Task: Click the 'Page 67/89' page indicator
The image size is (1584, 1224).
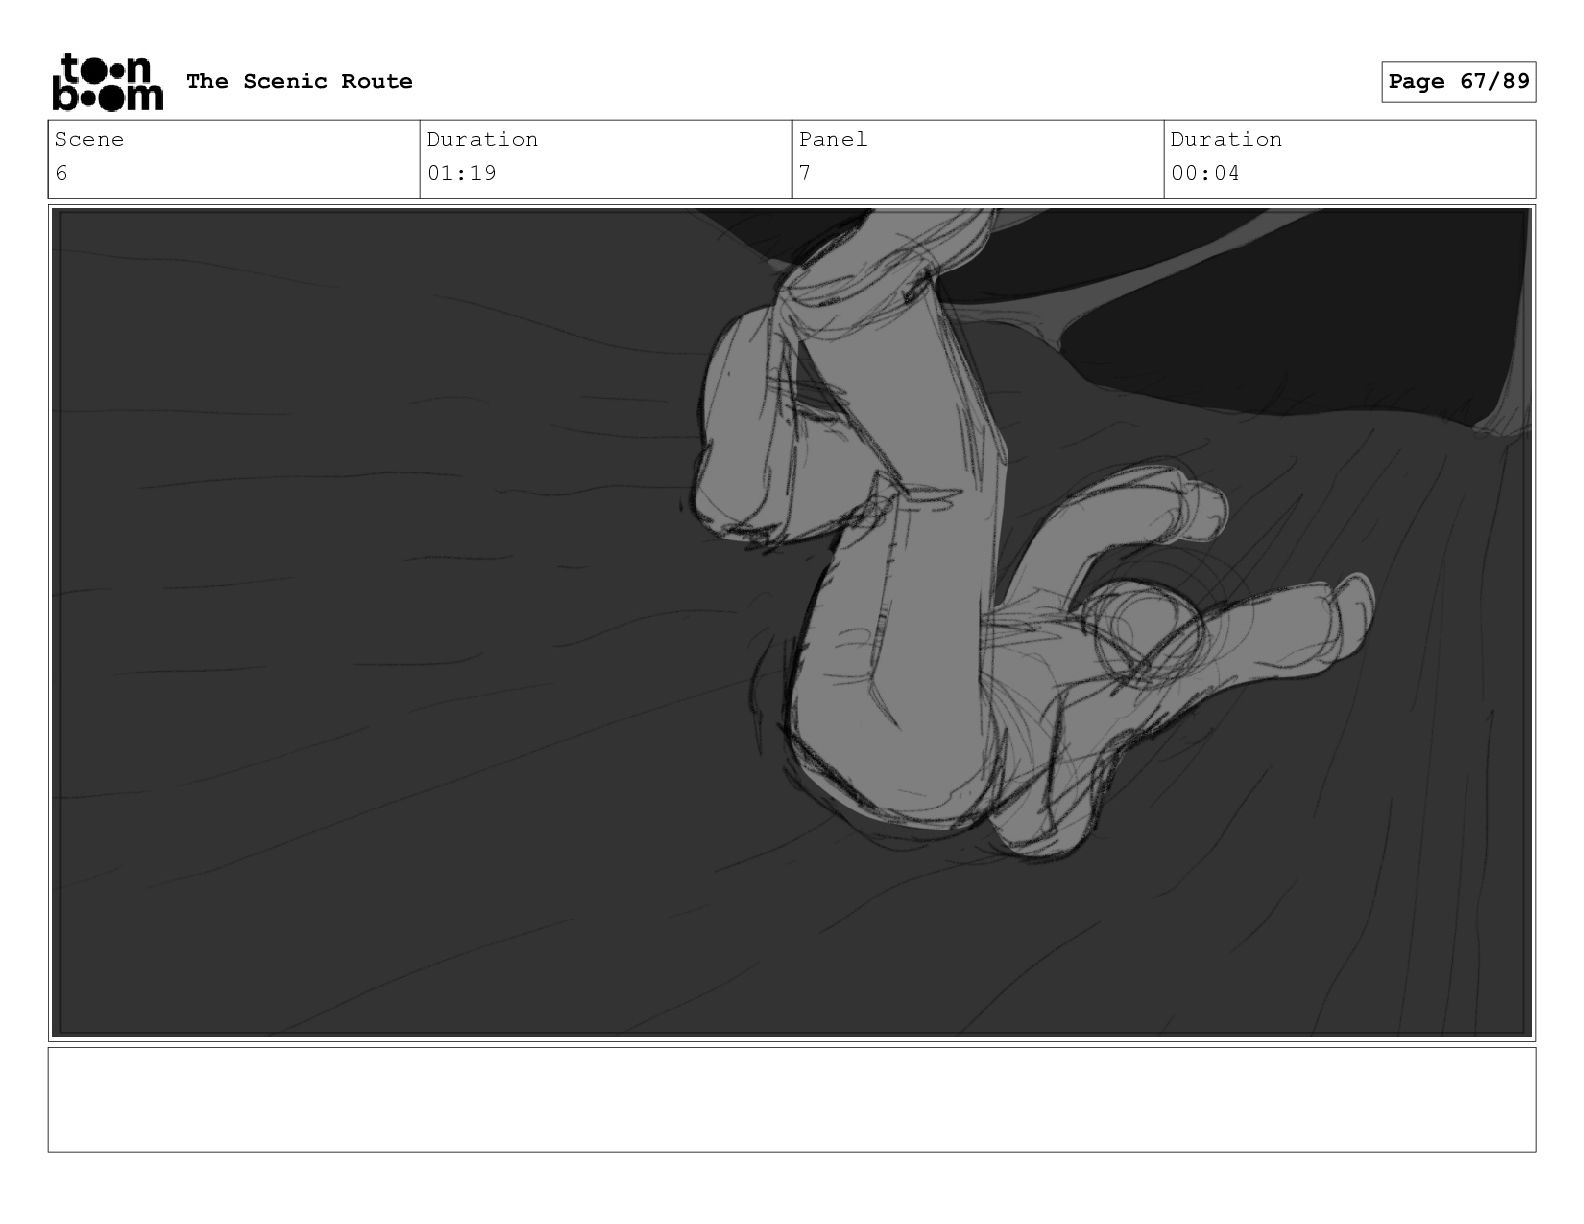Action: (1459, 81)
